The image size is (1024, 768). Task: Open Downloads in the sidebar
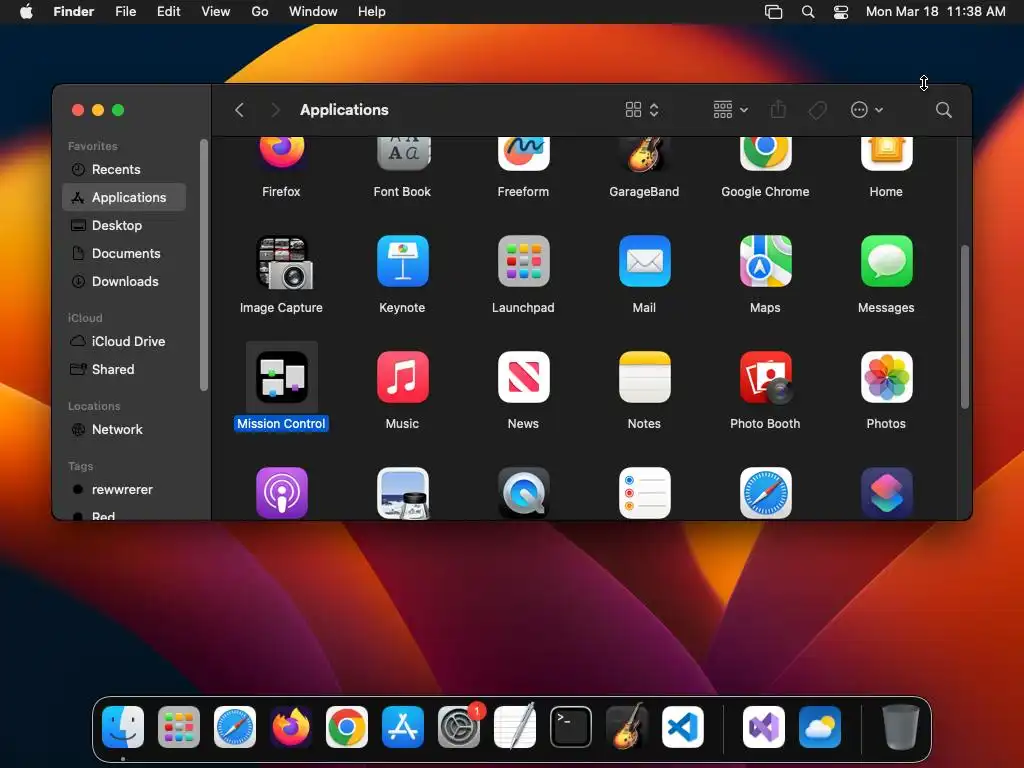tap(124, 281)
